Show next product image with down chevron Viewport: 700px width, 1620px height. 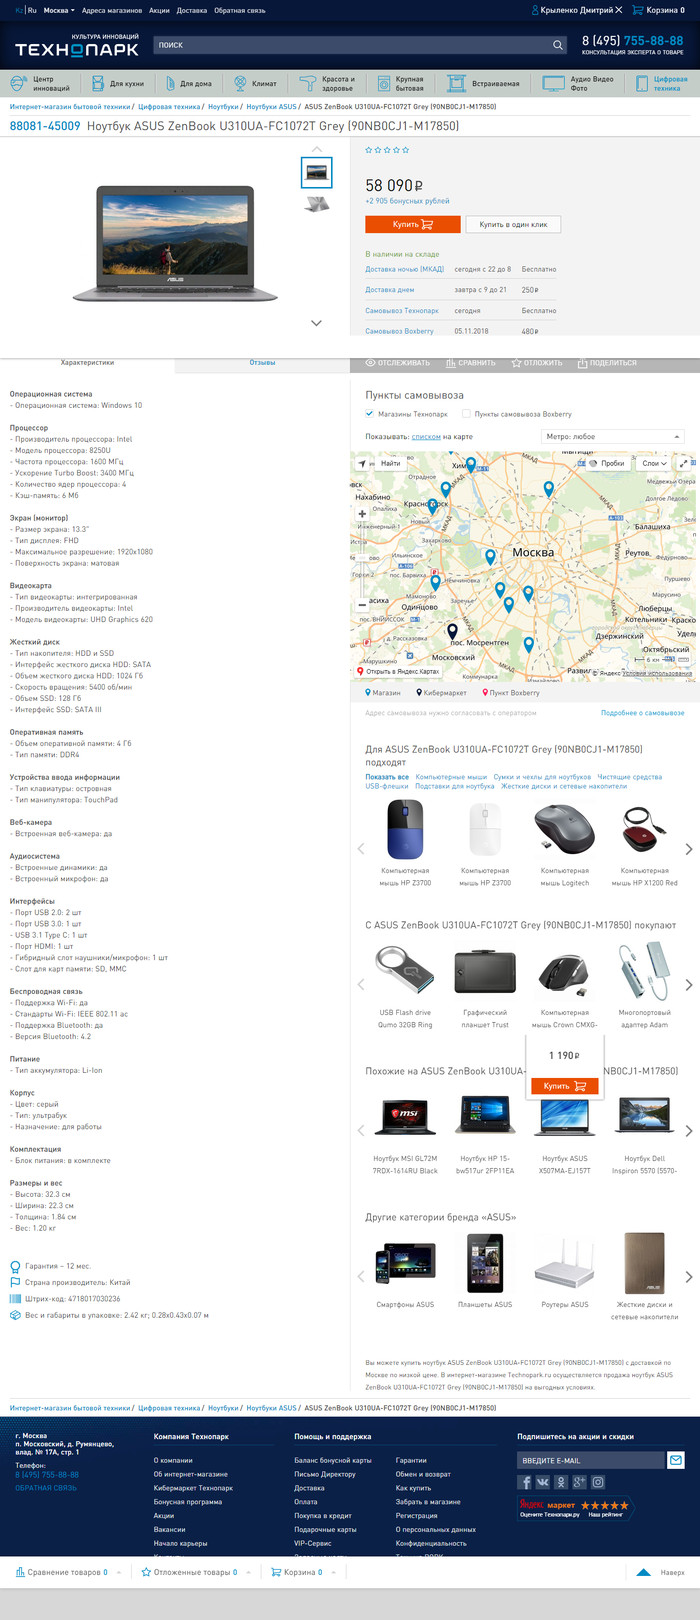pyautogui.click(x=317, y=323)
